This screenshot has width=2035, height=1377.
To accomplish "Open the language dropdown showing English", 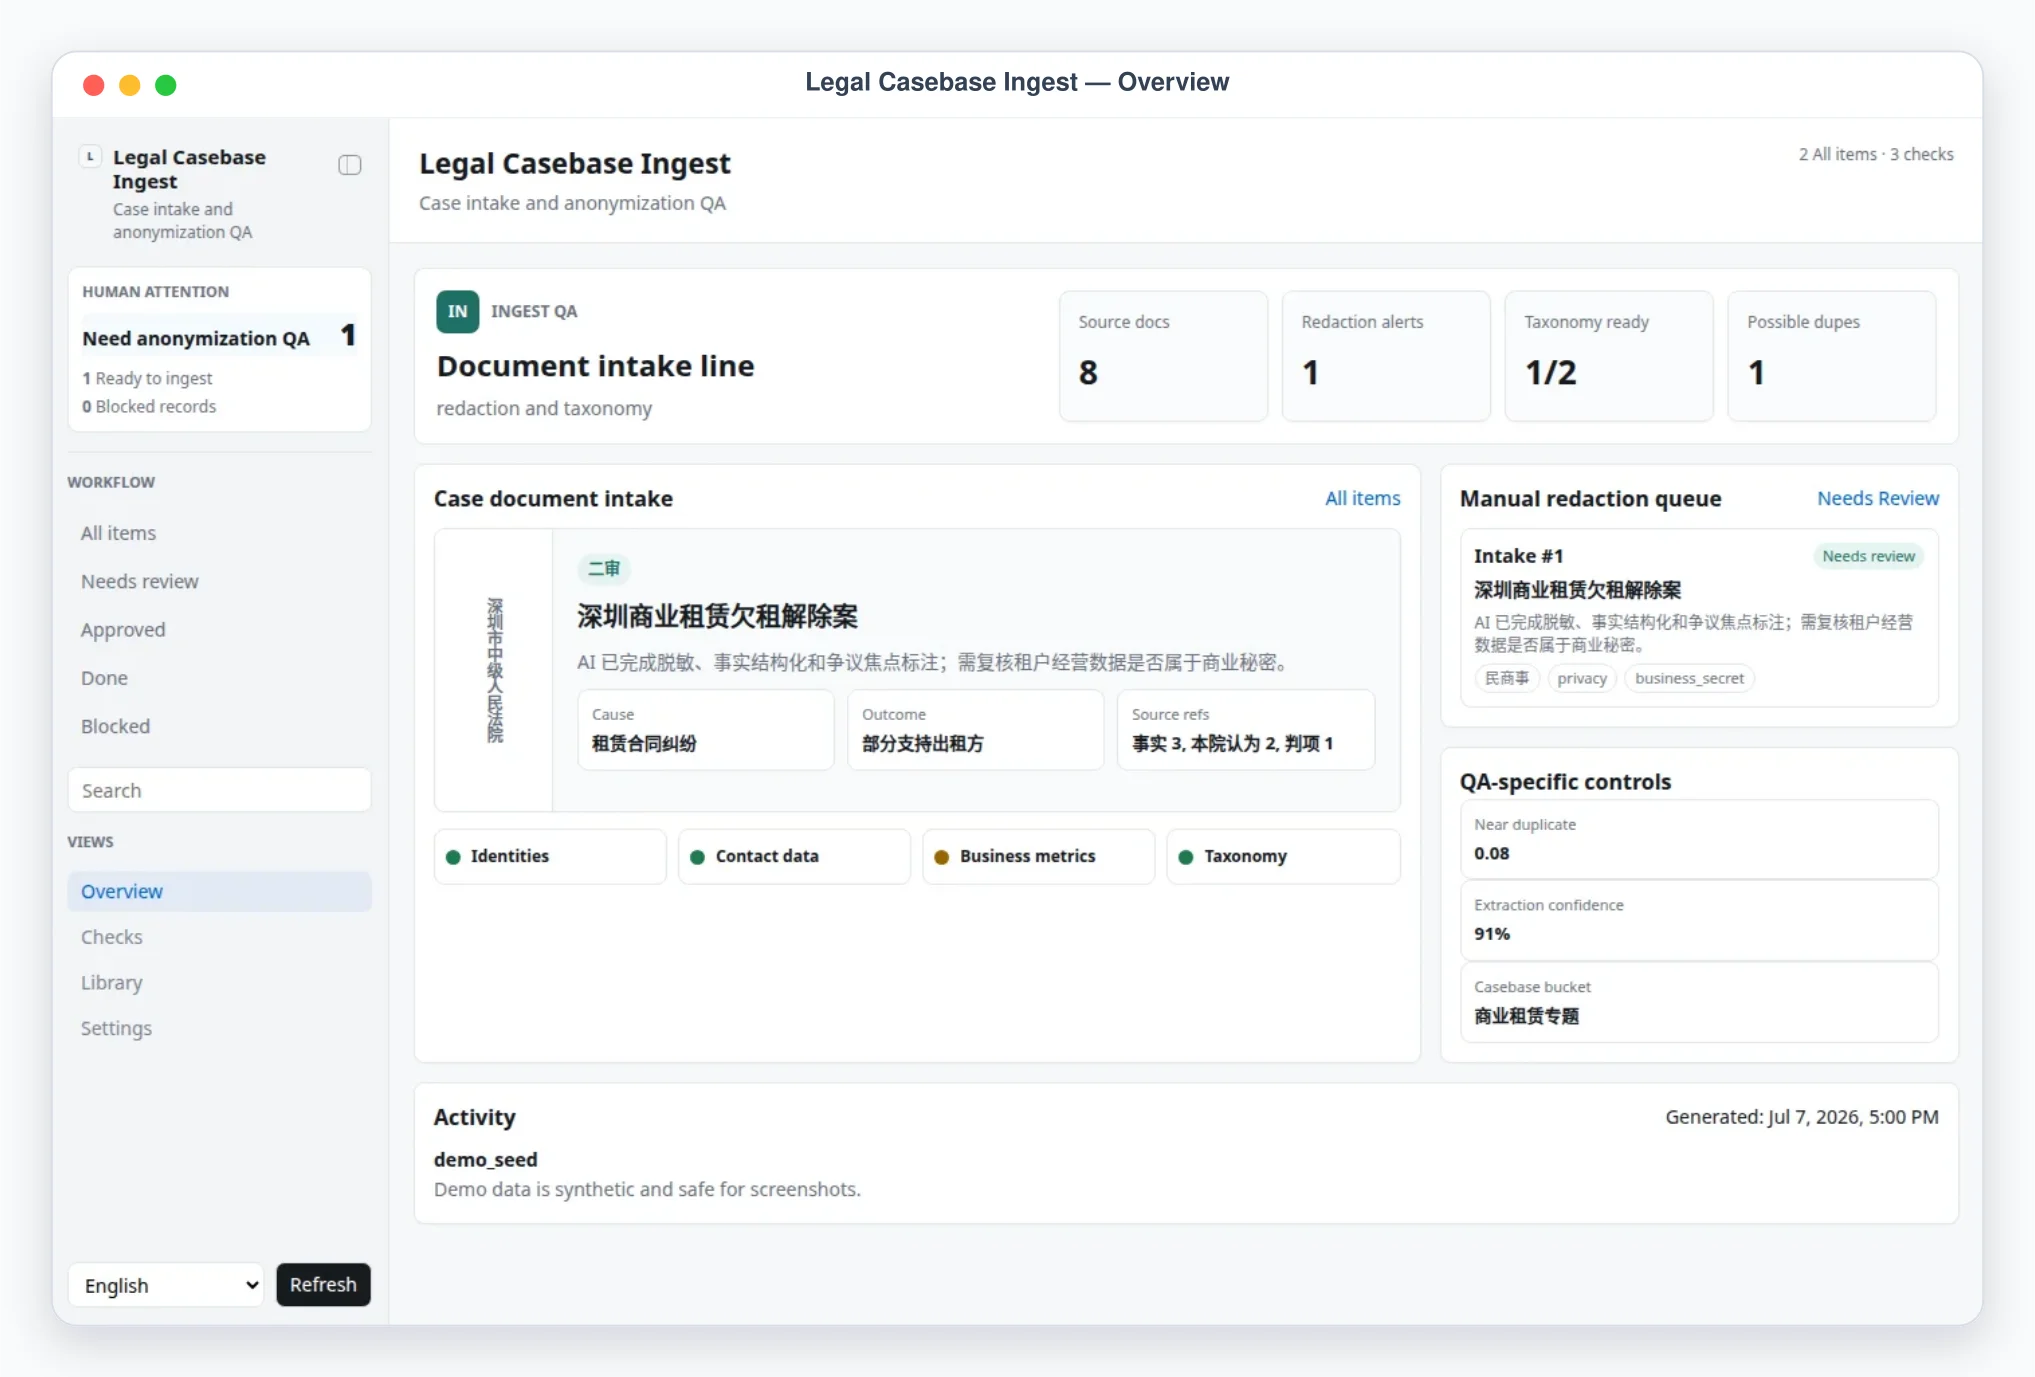I will point(166,1285).
